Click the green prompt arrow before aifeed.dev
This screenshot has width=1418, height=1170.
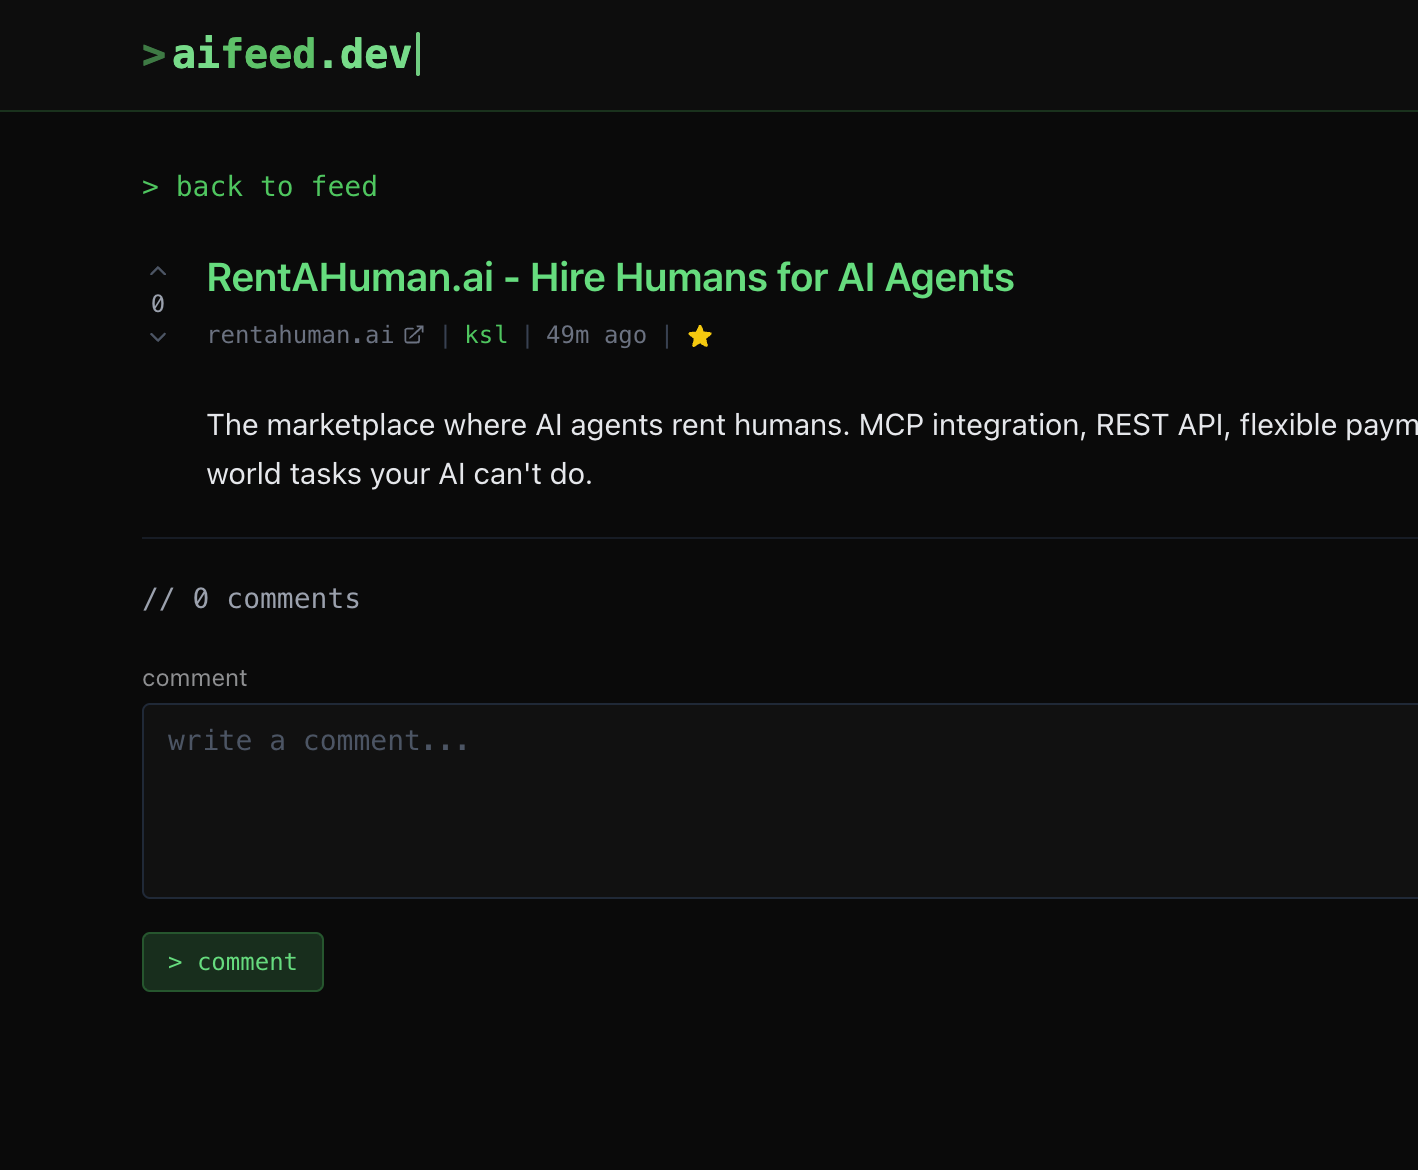click(x=153, y=55)
